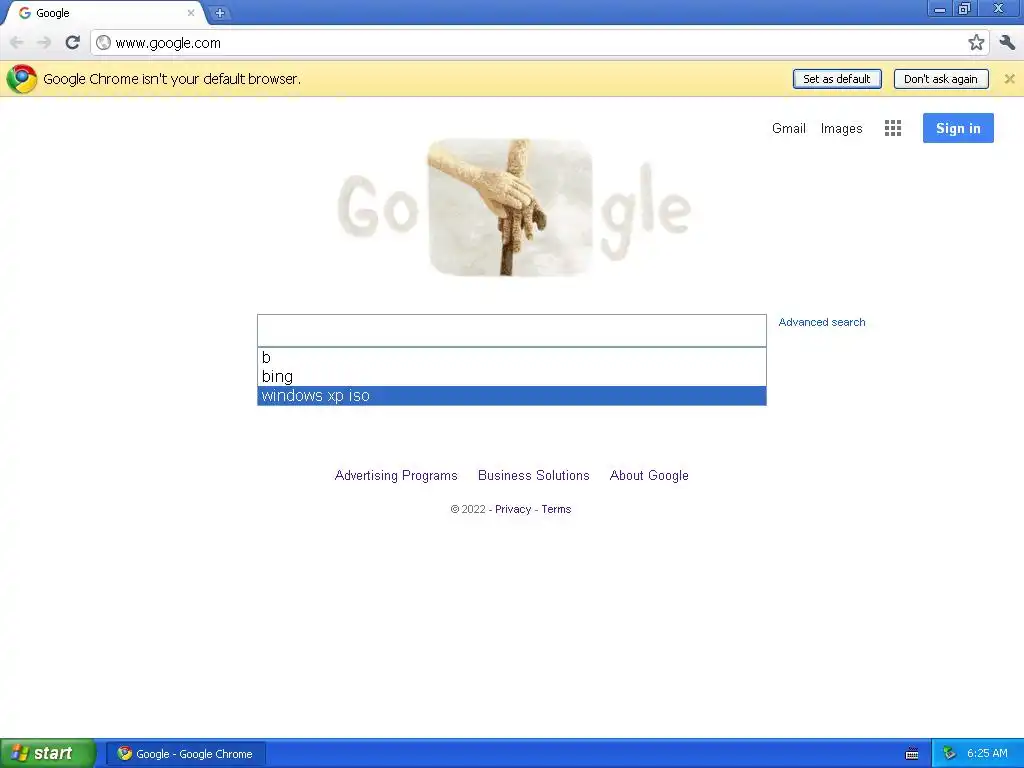Click Don't ask again button
Viewport: 1024px width, 768px height.
(940, 79)
